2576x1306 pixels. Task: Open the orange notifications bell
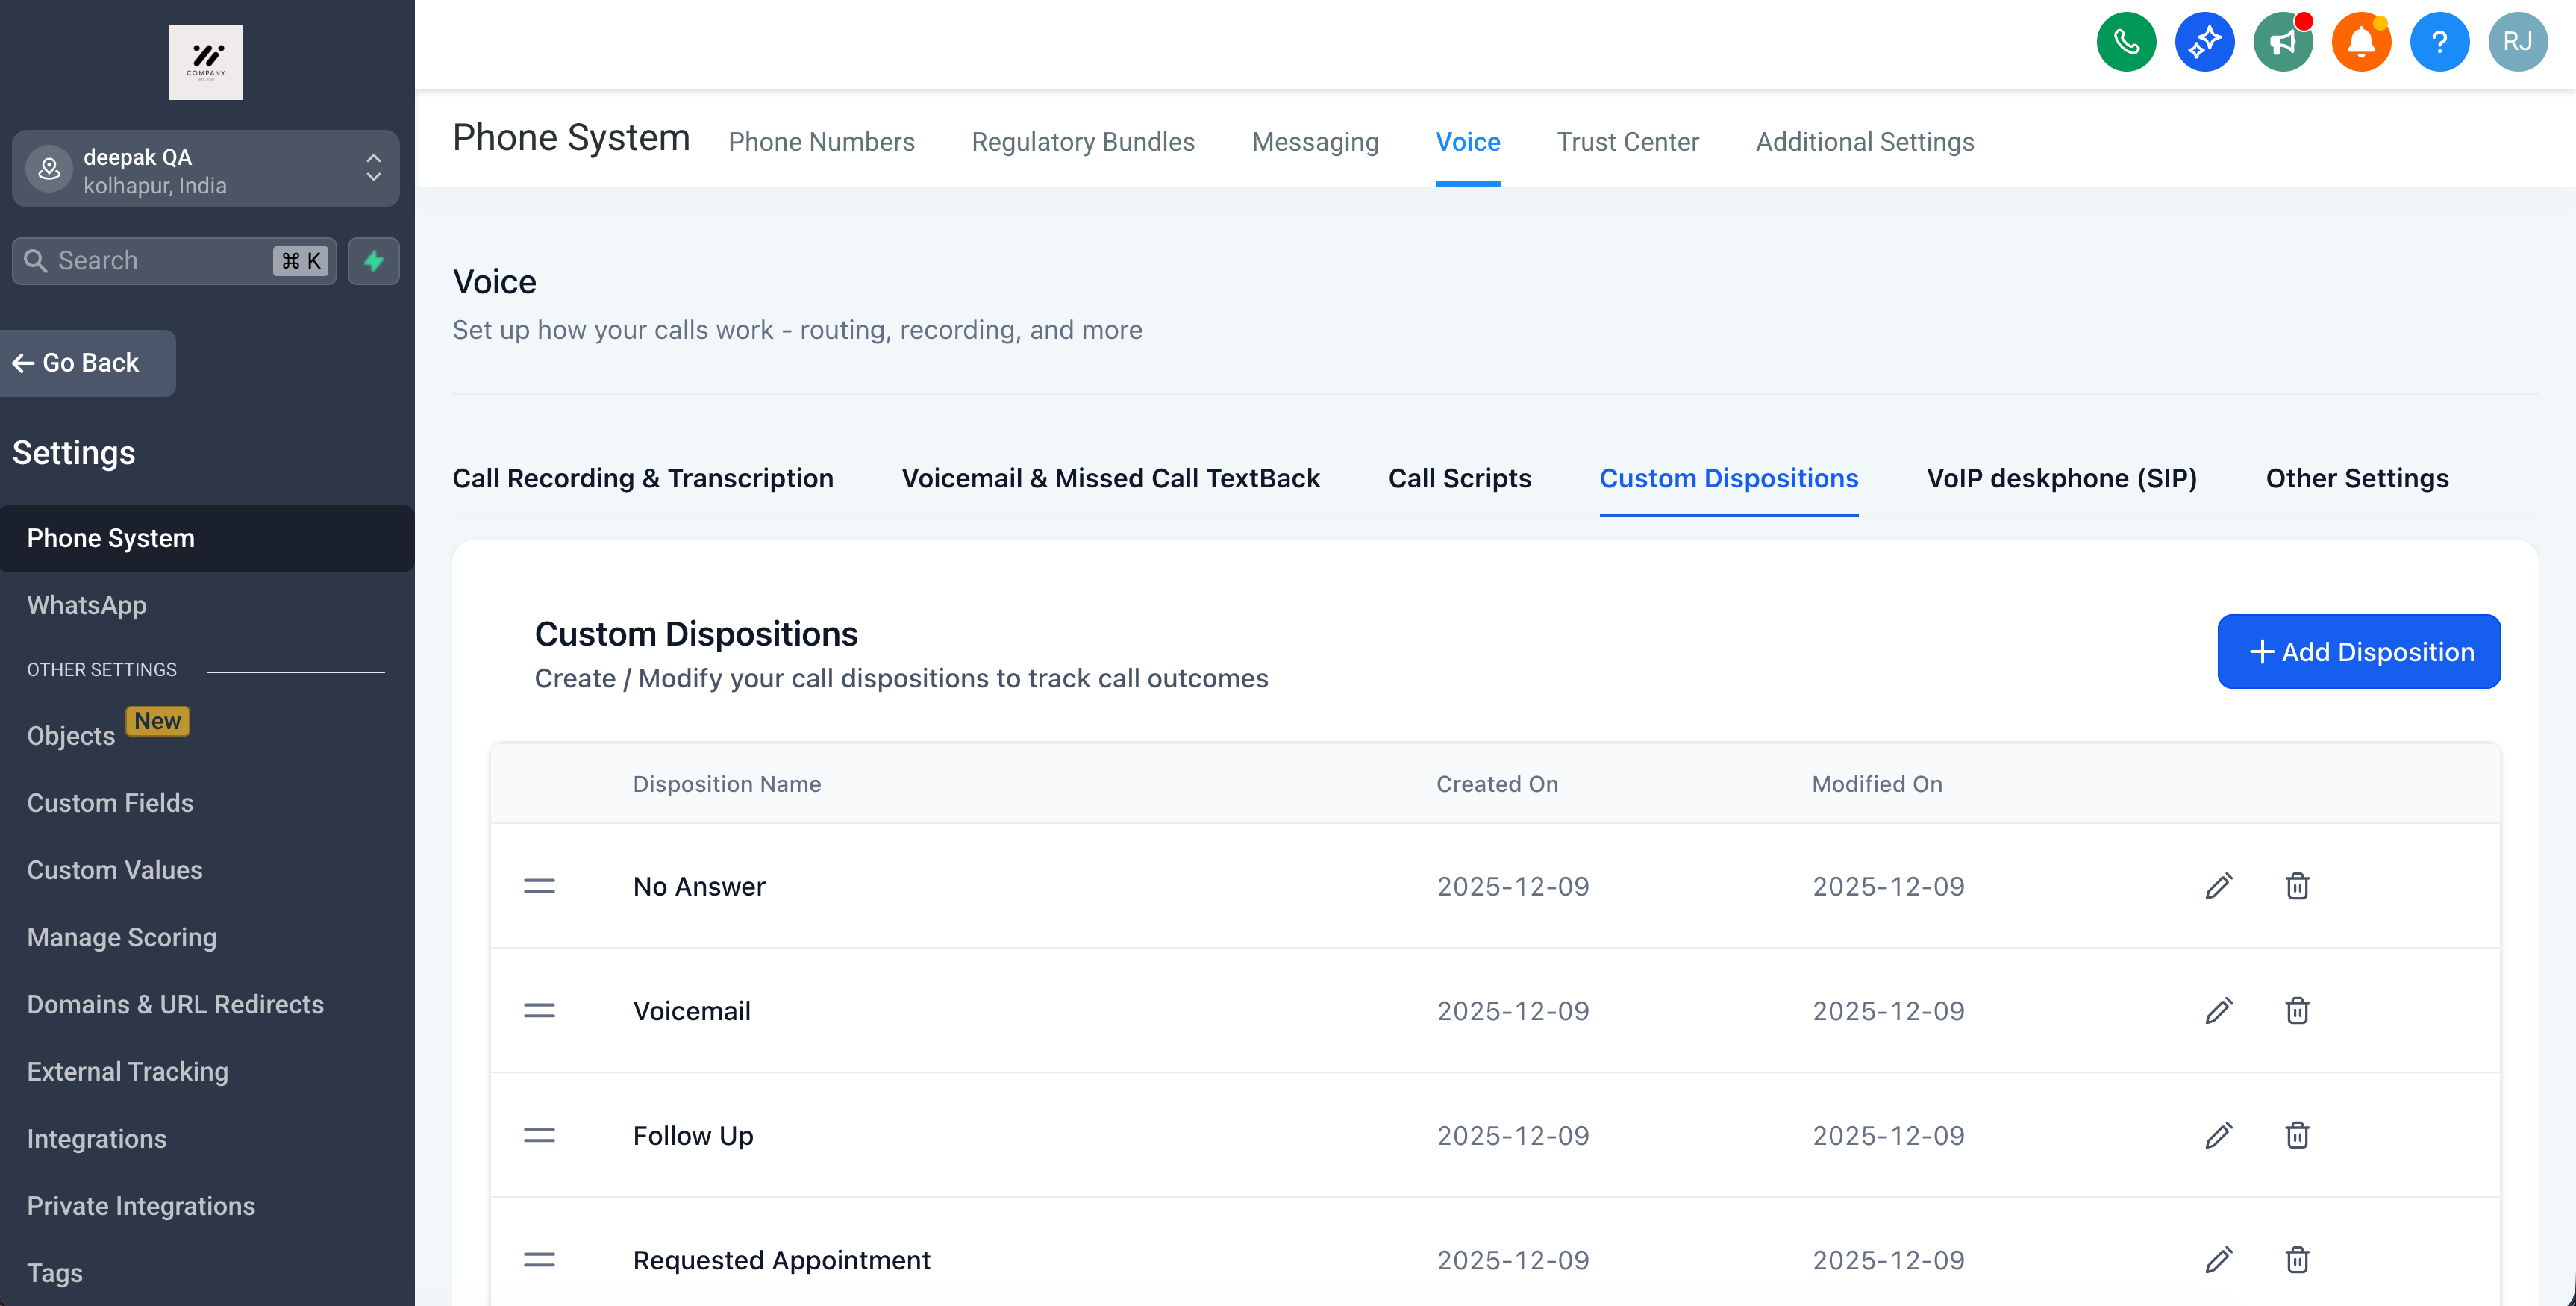point(2361,42)
